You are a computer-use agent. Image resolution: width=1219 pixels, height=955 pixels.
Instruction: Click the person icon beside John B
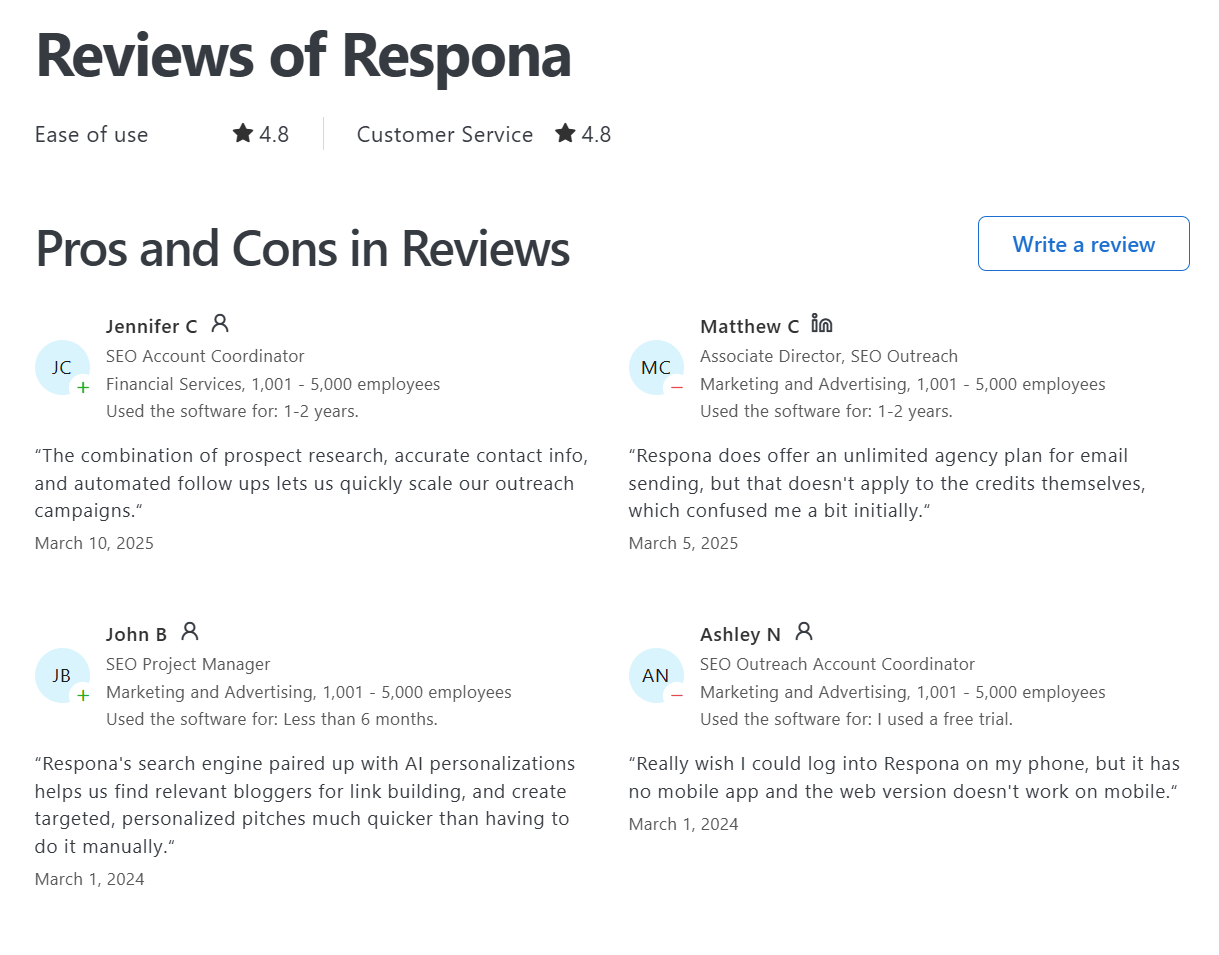coord(190,632)
